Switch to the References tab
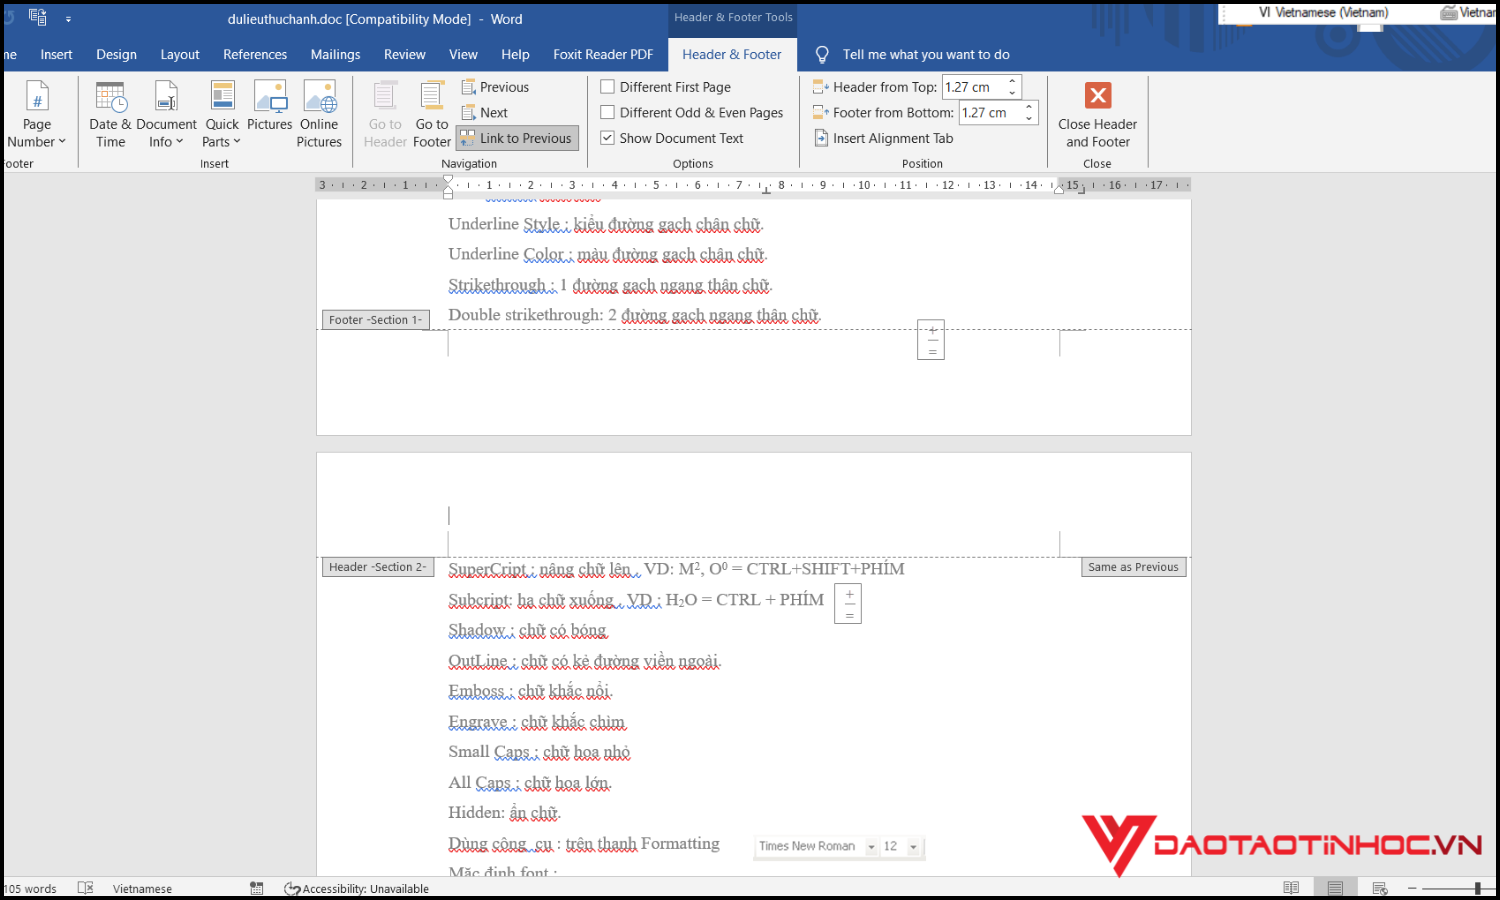 (255, 54)
